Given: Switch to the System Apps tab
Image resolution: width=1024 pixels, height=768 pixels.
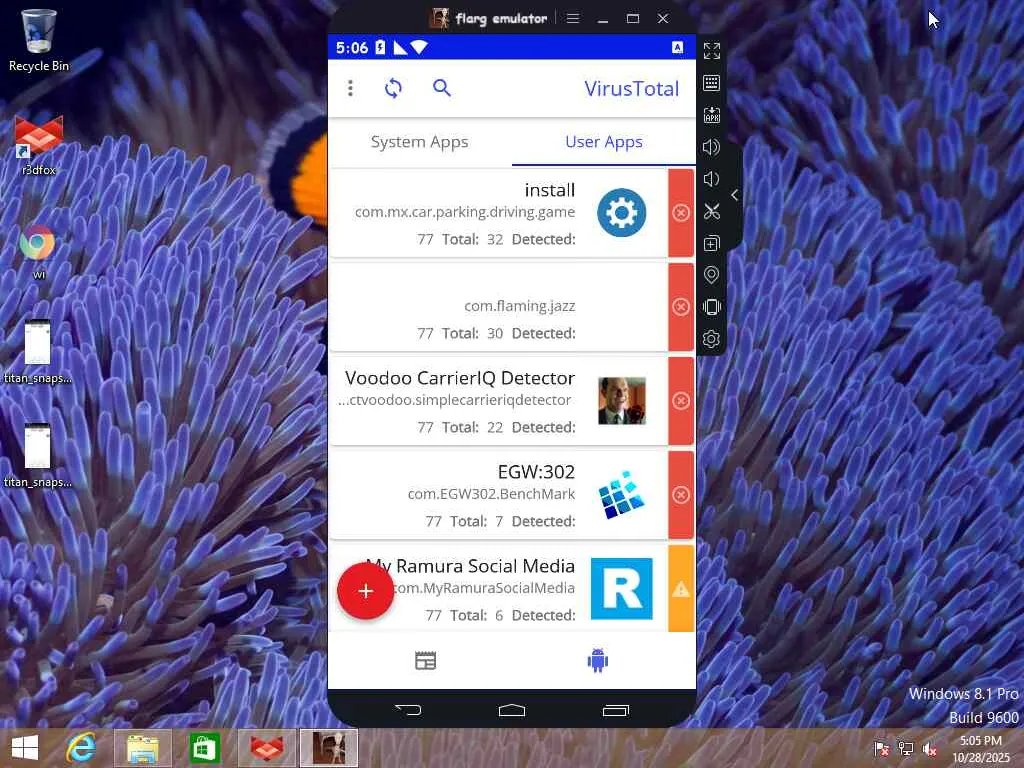Looking at the screenshot, I should 419,142.
